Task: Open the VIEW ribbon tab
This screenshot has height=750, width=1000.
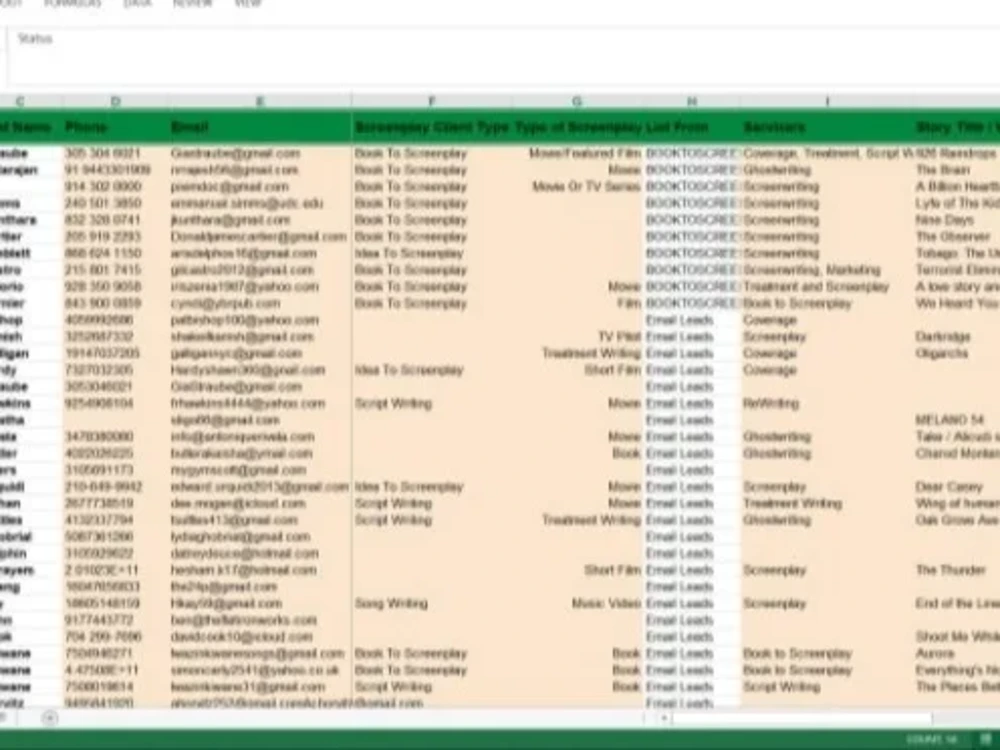Action: point(248,3)
